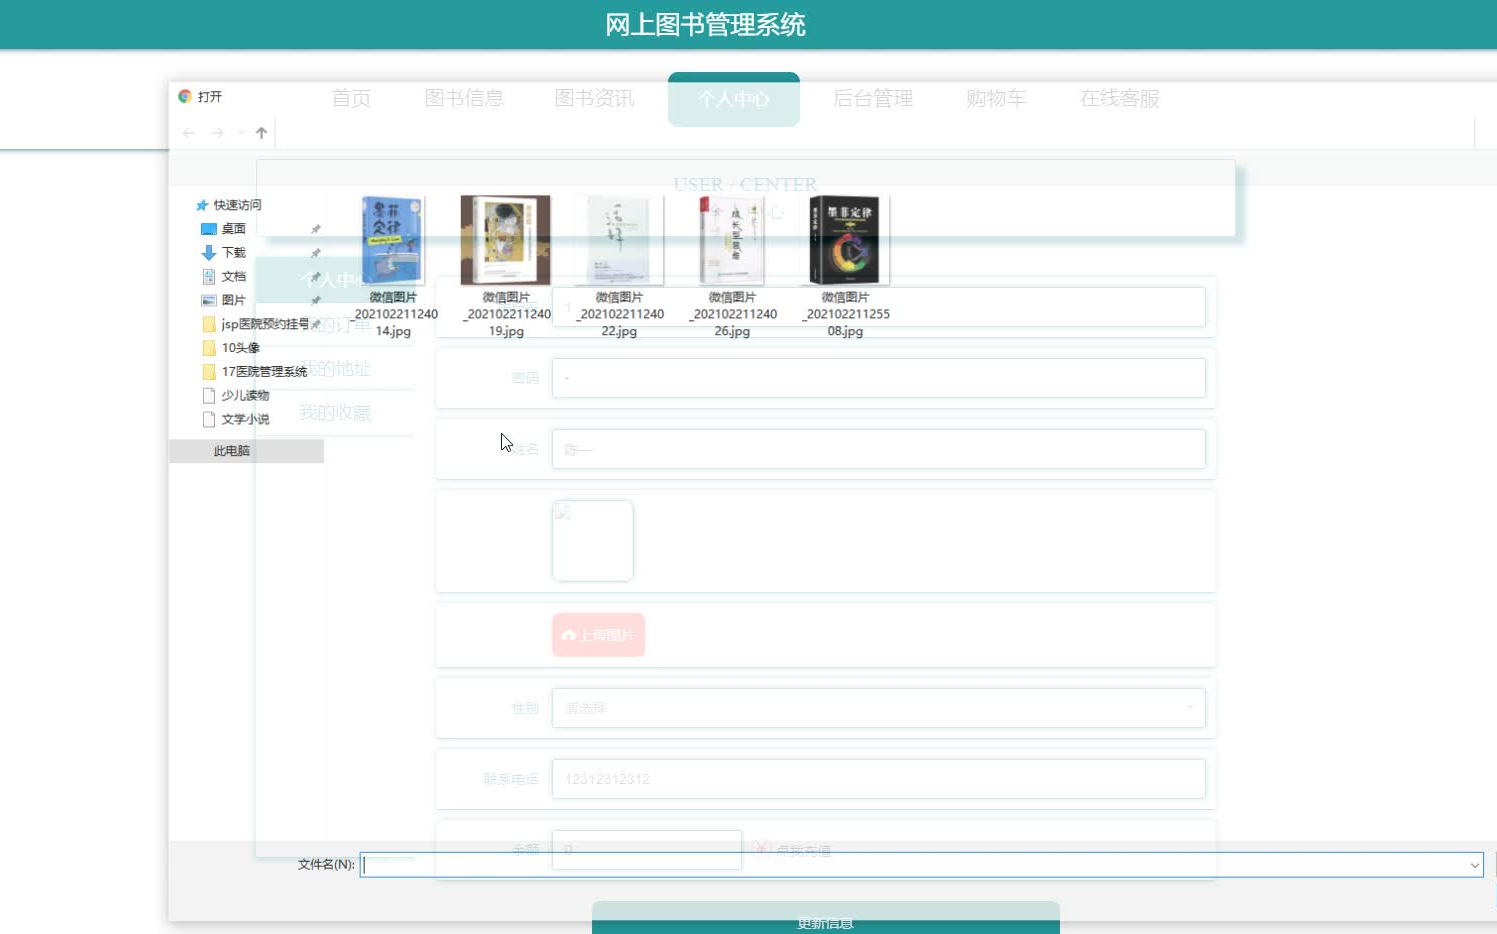This screenshot has width=1497, height=934.
Task: Click the 密码 password input field
Action: pyautogui.click(x=879, y=378)
